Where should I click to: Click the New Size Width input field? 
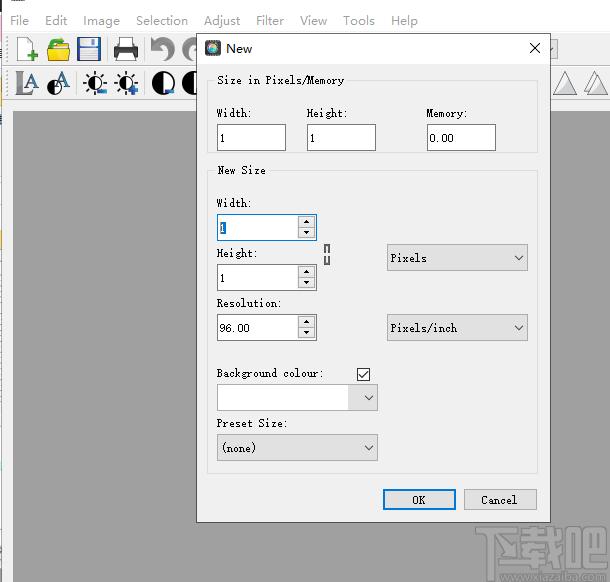tap(258, 227)
